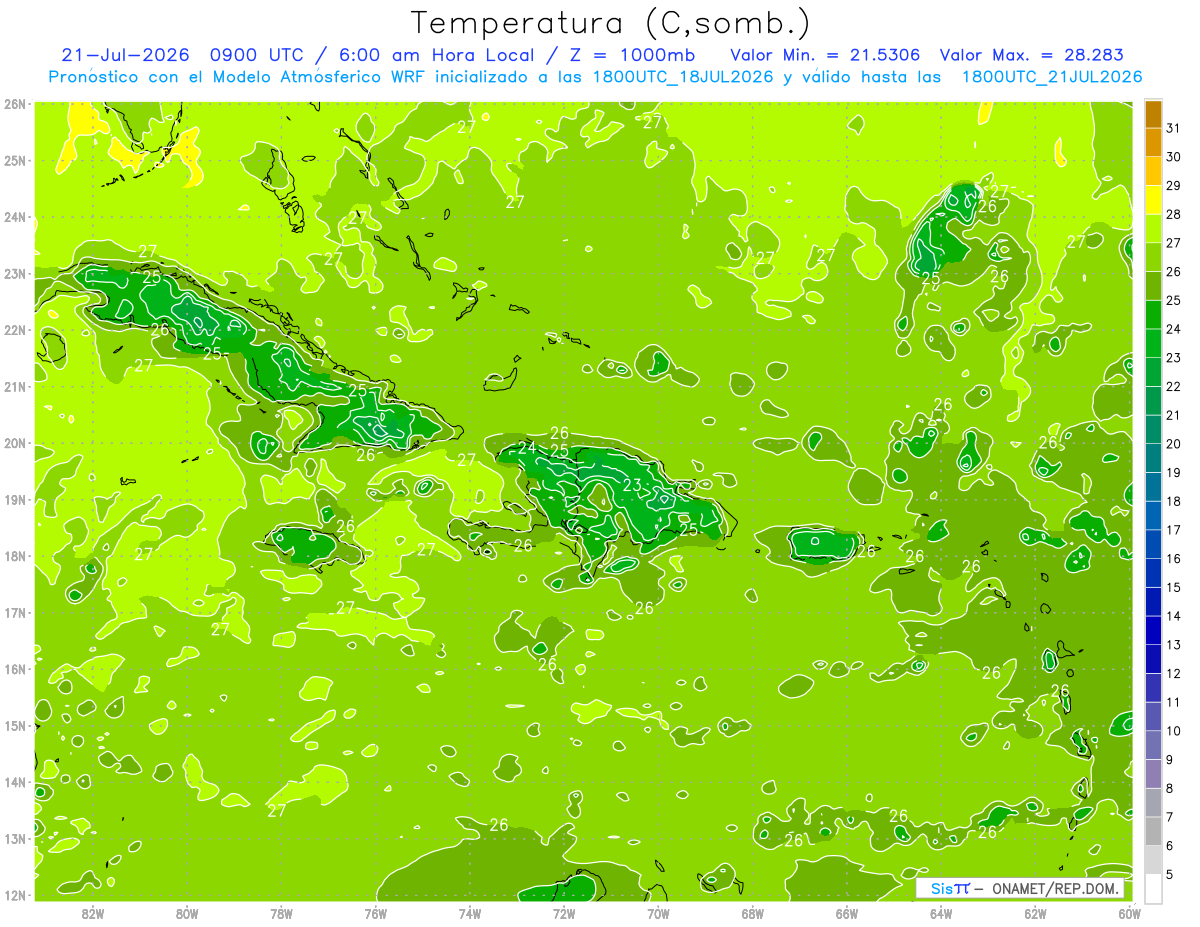Image resolution: width=1200 pixels, height=927 pixels.
Task: Click the longitude label "76W"
Action: click(376, 913)
